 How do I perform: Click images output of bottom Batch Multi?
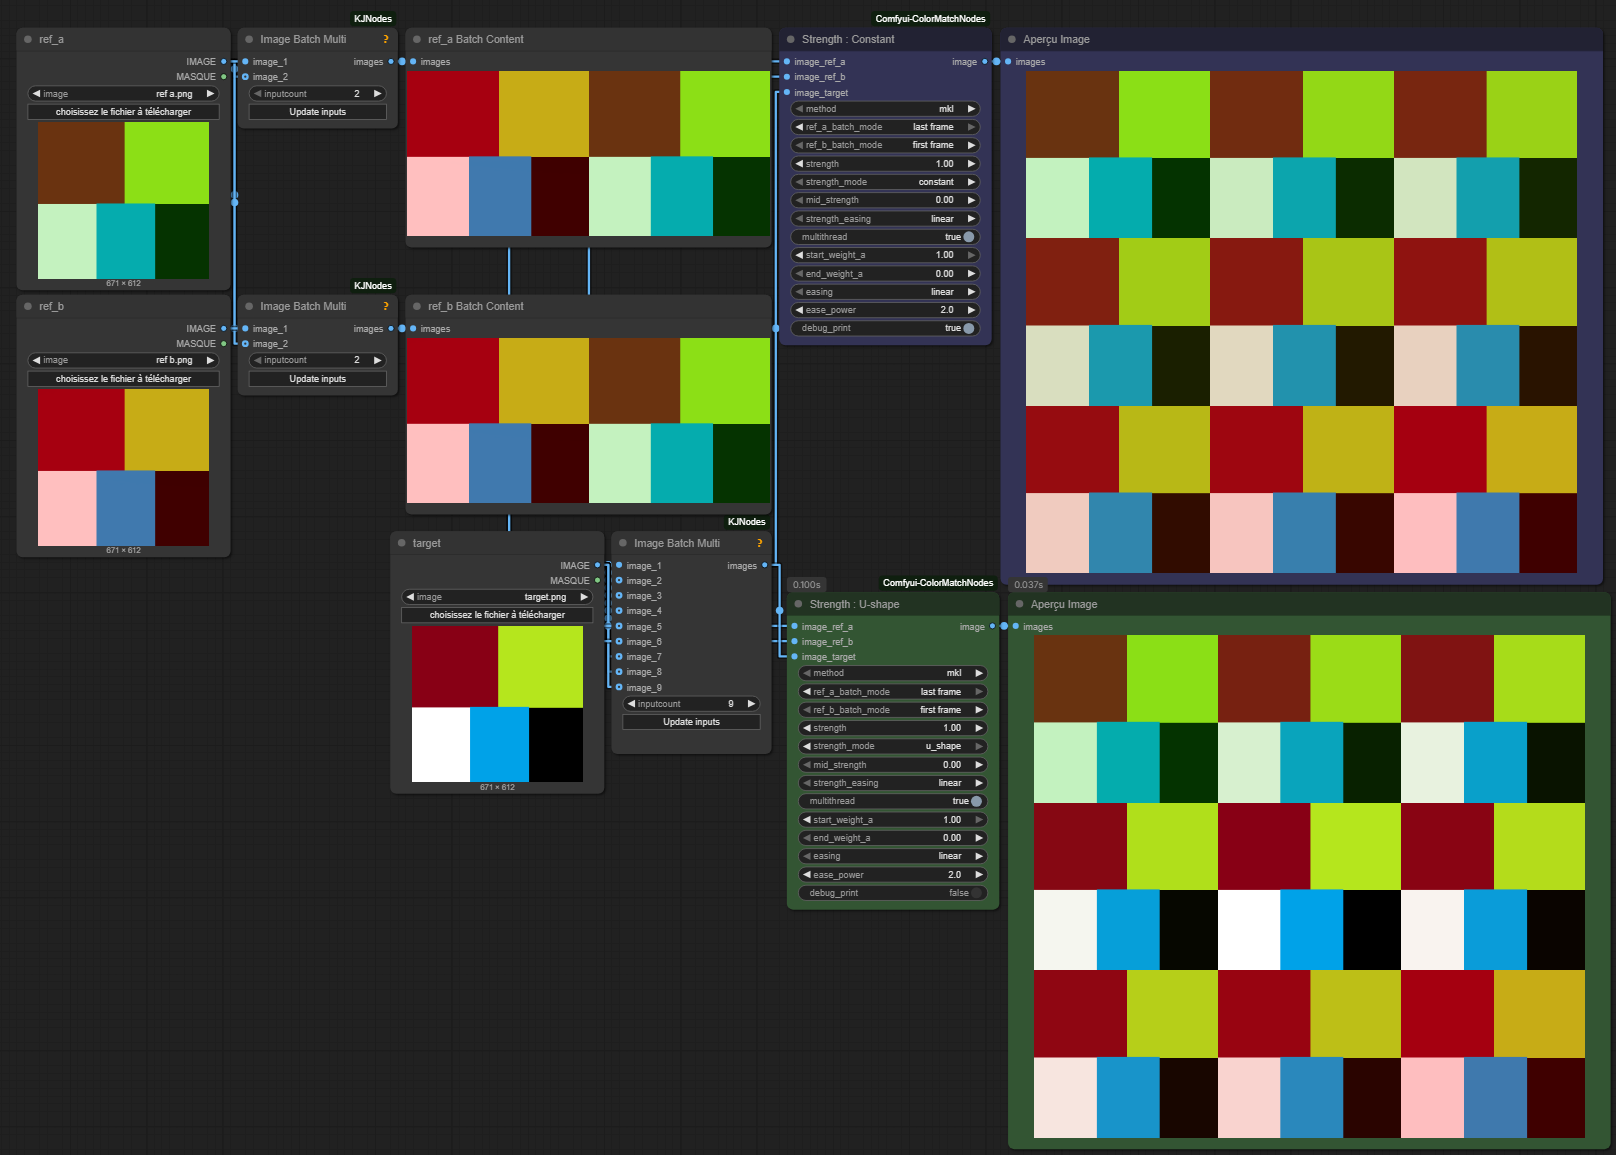(x=765, y=566)
